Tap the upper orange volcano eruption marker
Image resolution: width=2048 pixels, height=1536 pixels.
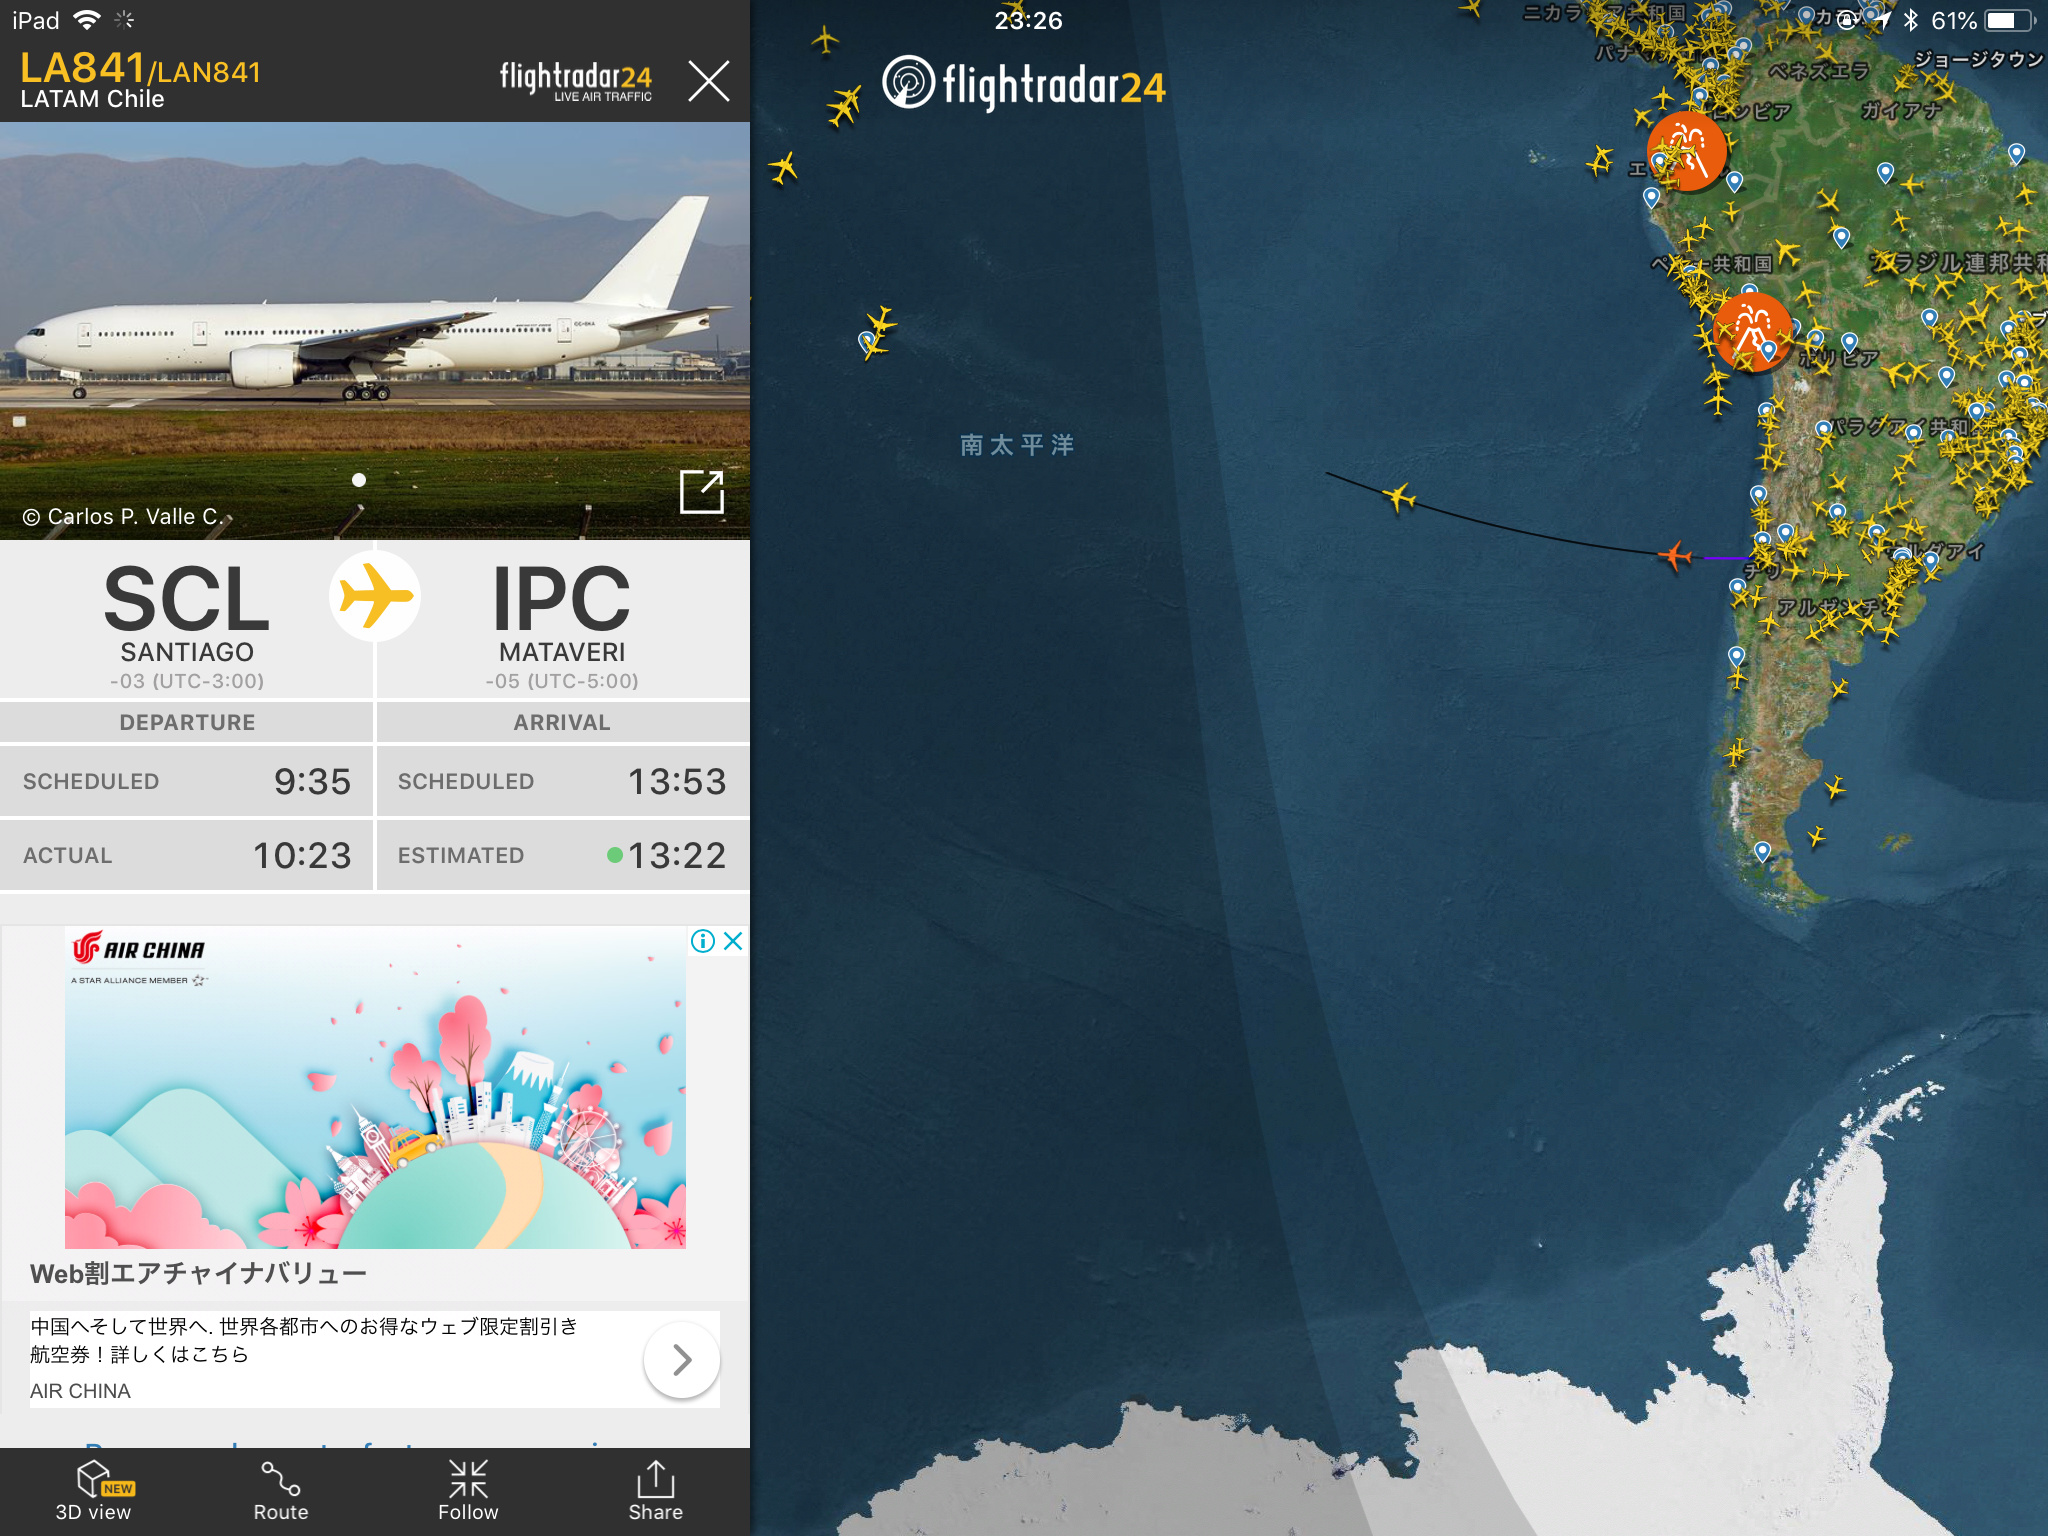tap(1687, 151)
